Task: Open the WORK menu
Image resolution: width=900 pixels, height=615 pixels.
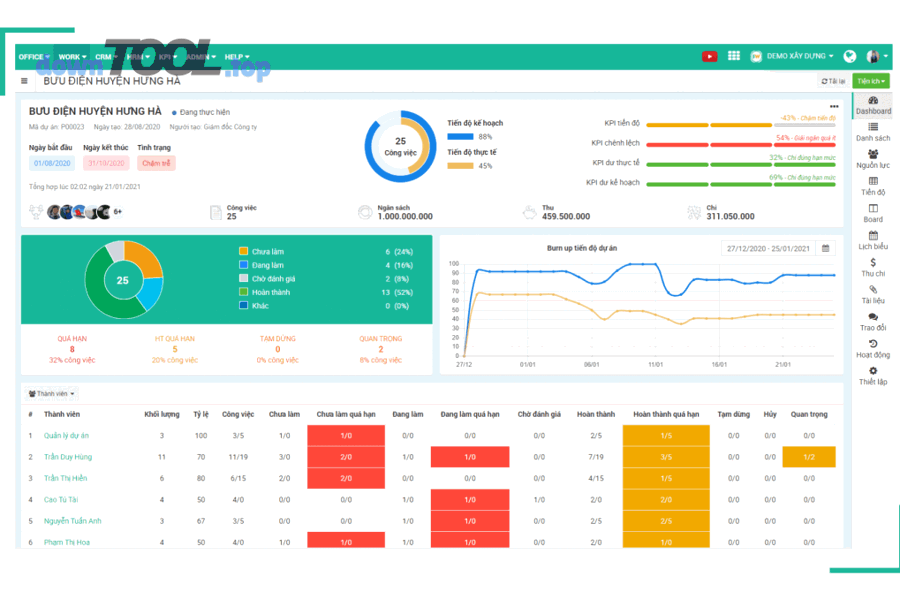Action: pos(72,57)
